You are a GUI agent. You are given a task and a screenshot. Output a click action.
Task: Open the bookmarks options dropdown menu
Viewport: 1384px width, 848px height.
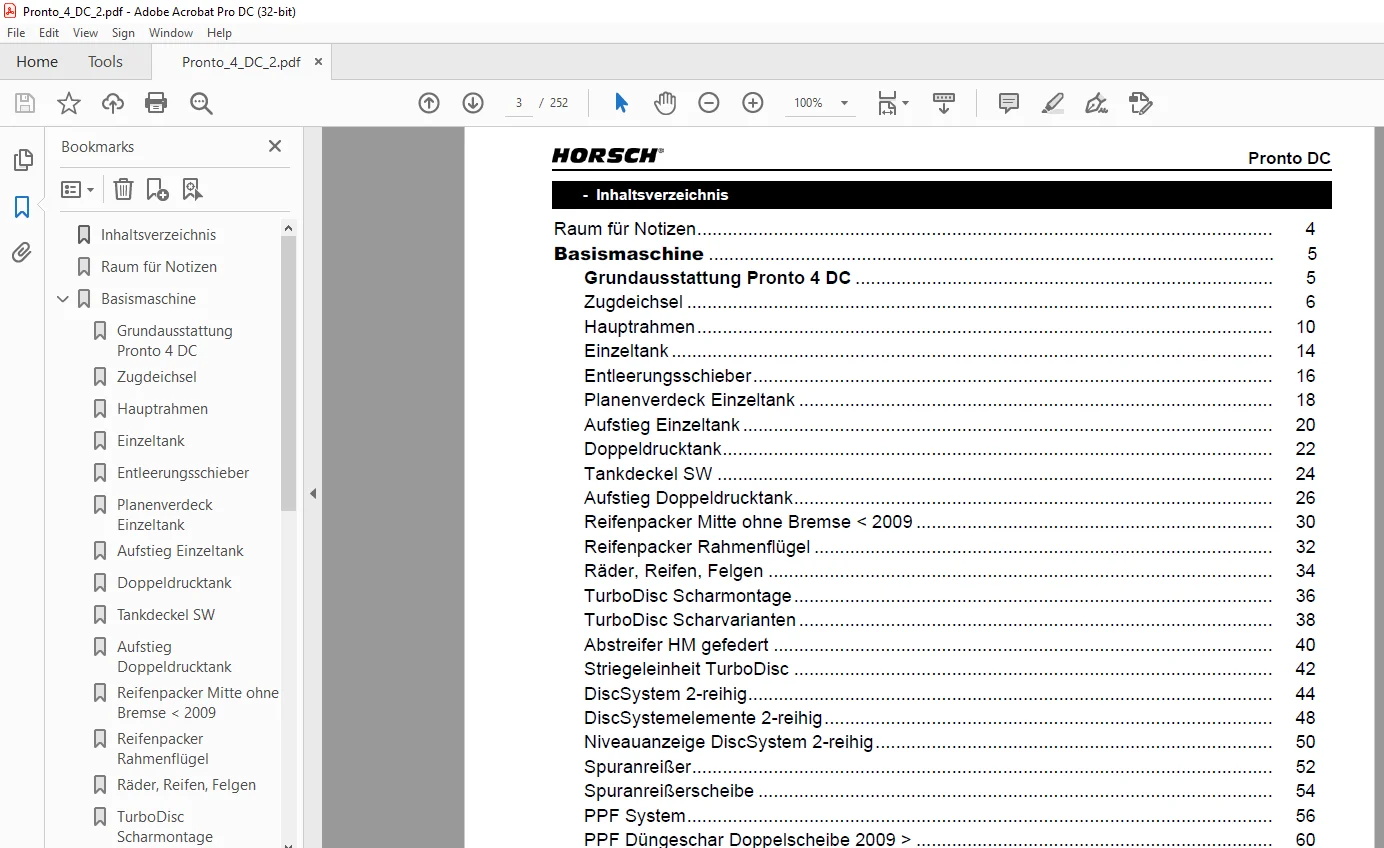(x=78, y=189)
